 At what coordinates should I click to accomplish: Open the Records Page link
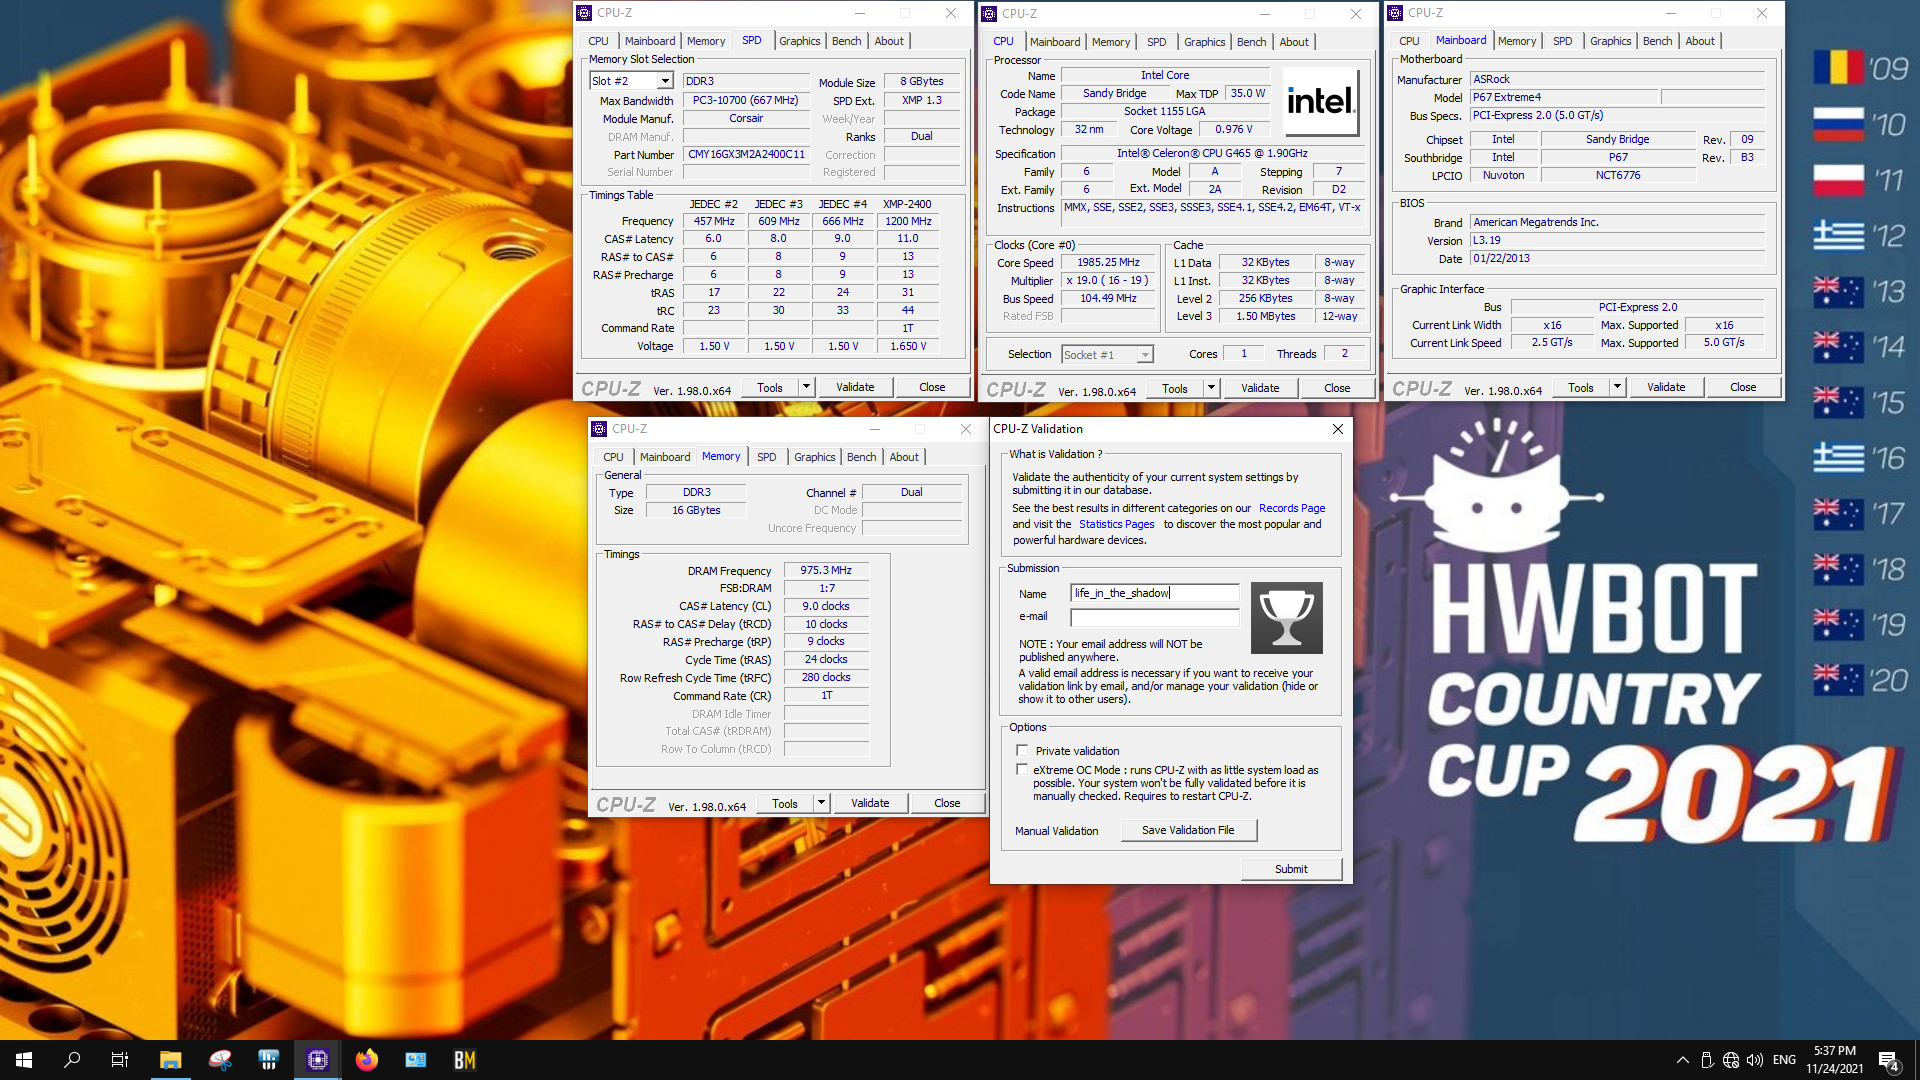point(1292,508)
